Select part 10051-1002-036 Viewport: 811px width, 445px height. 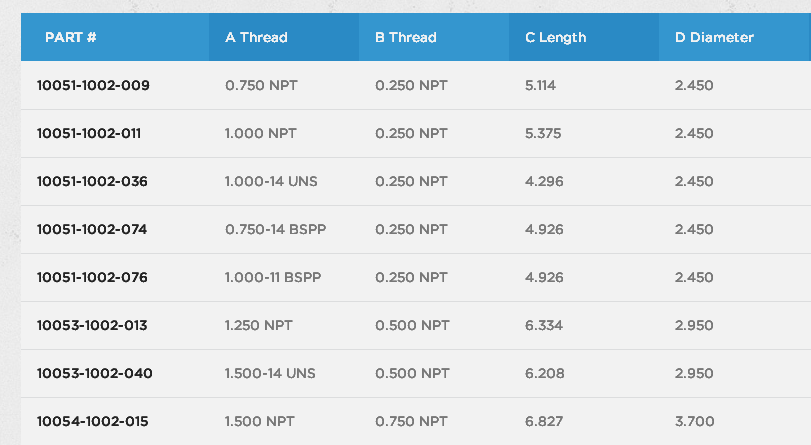(x=92, y=181)
